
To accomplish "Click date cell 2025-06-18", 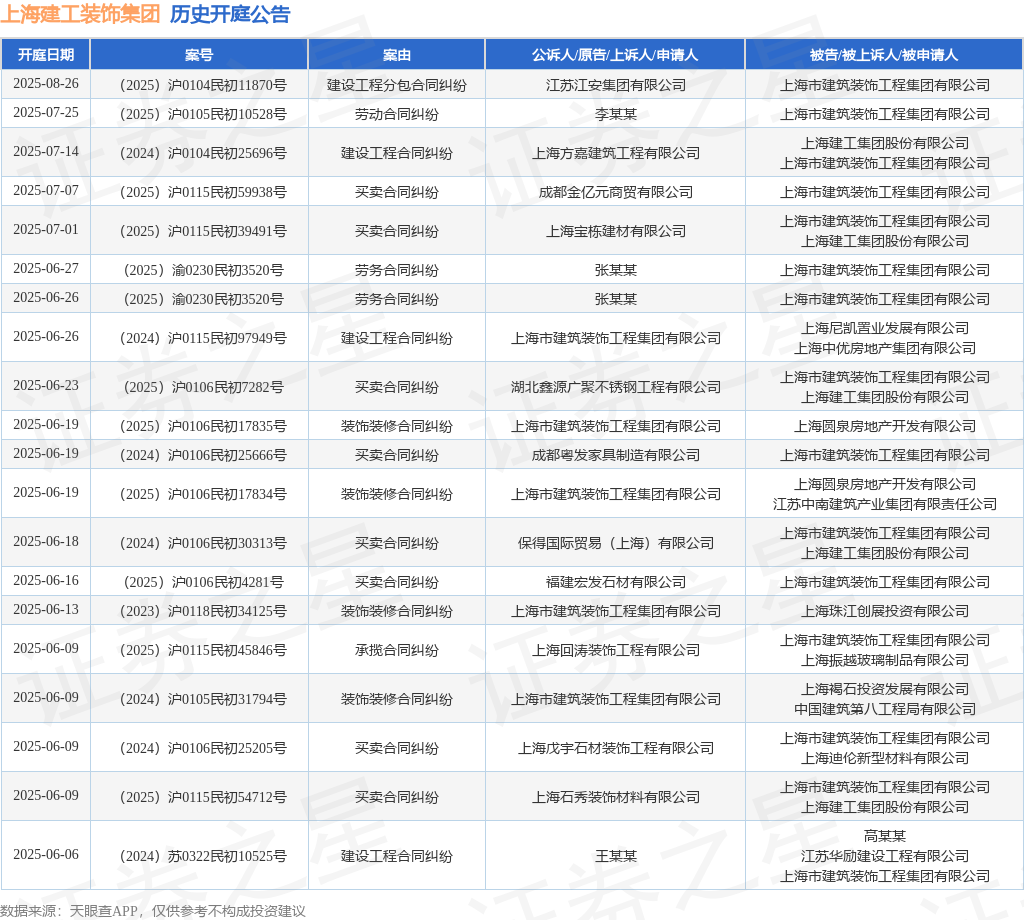I will 46,542.
